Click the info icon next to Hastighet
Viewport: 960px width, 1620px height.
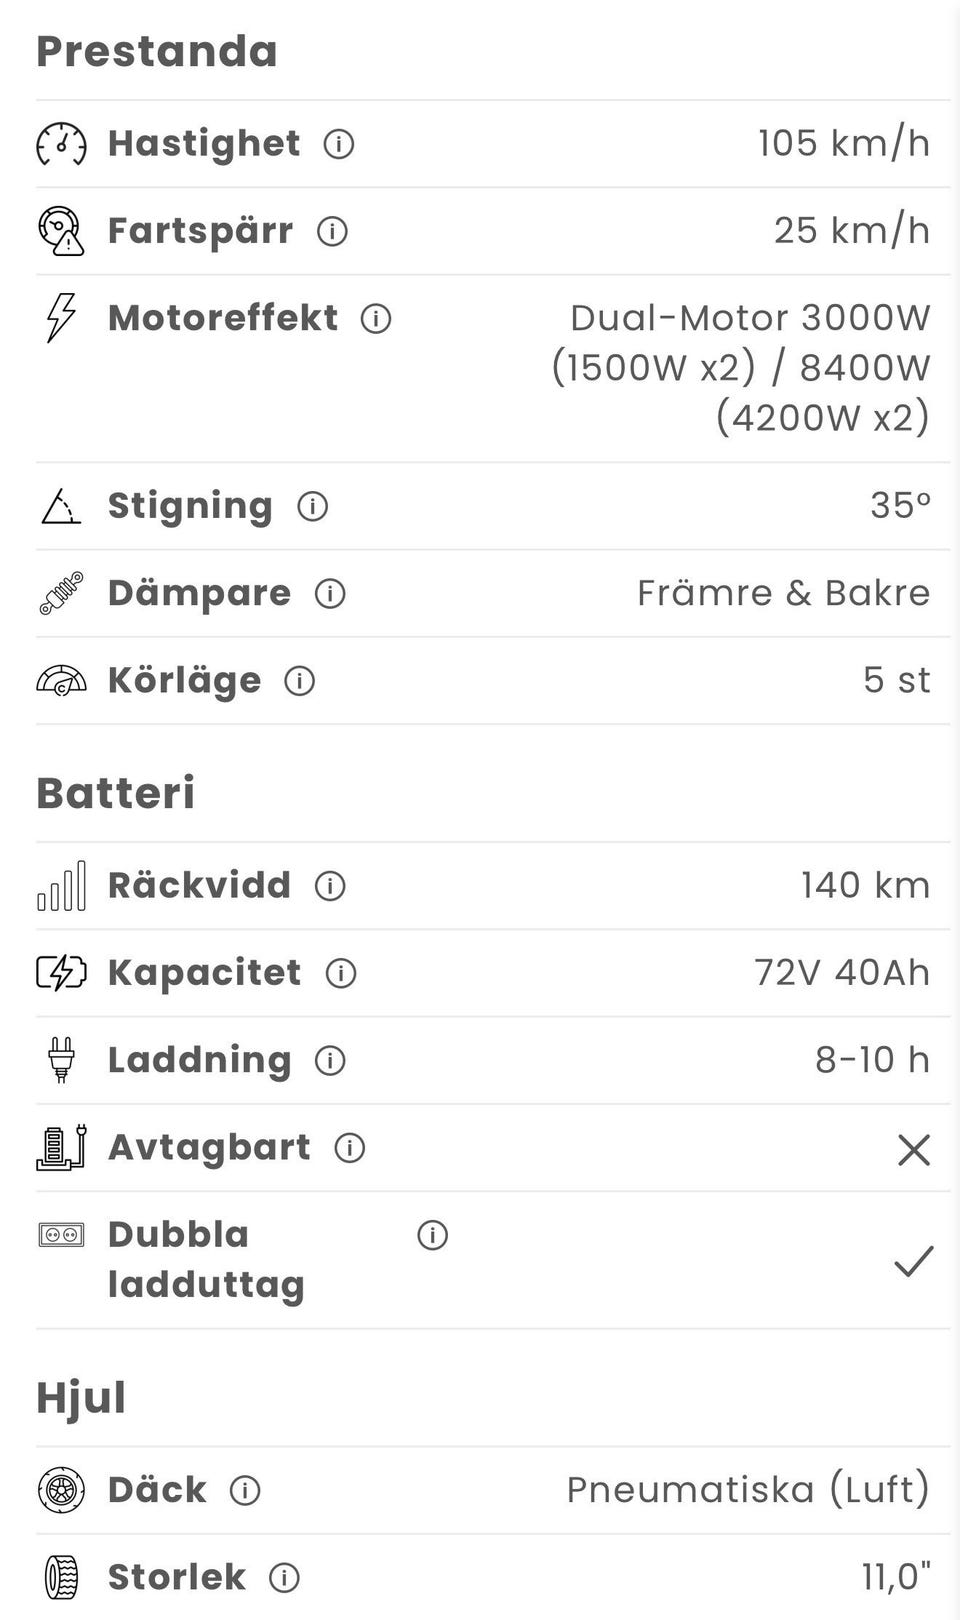point(339,145)
